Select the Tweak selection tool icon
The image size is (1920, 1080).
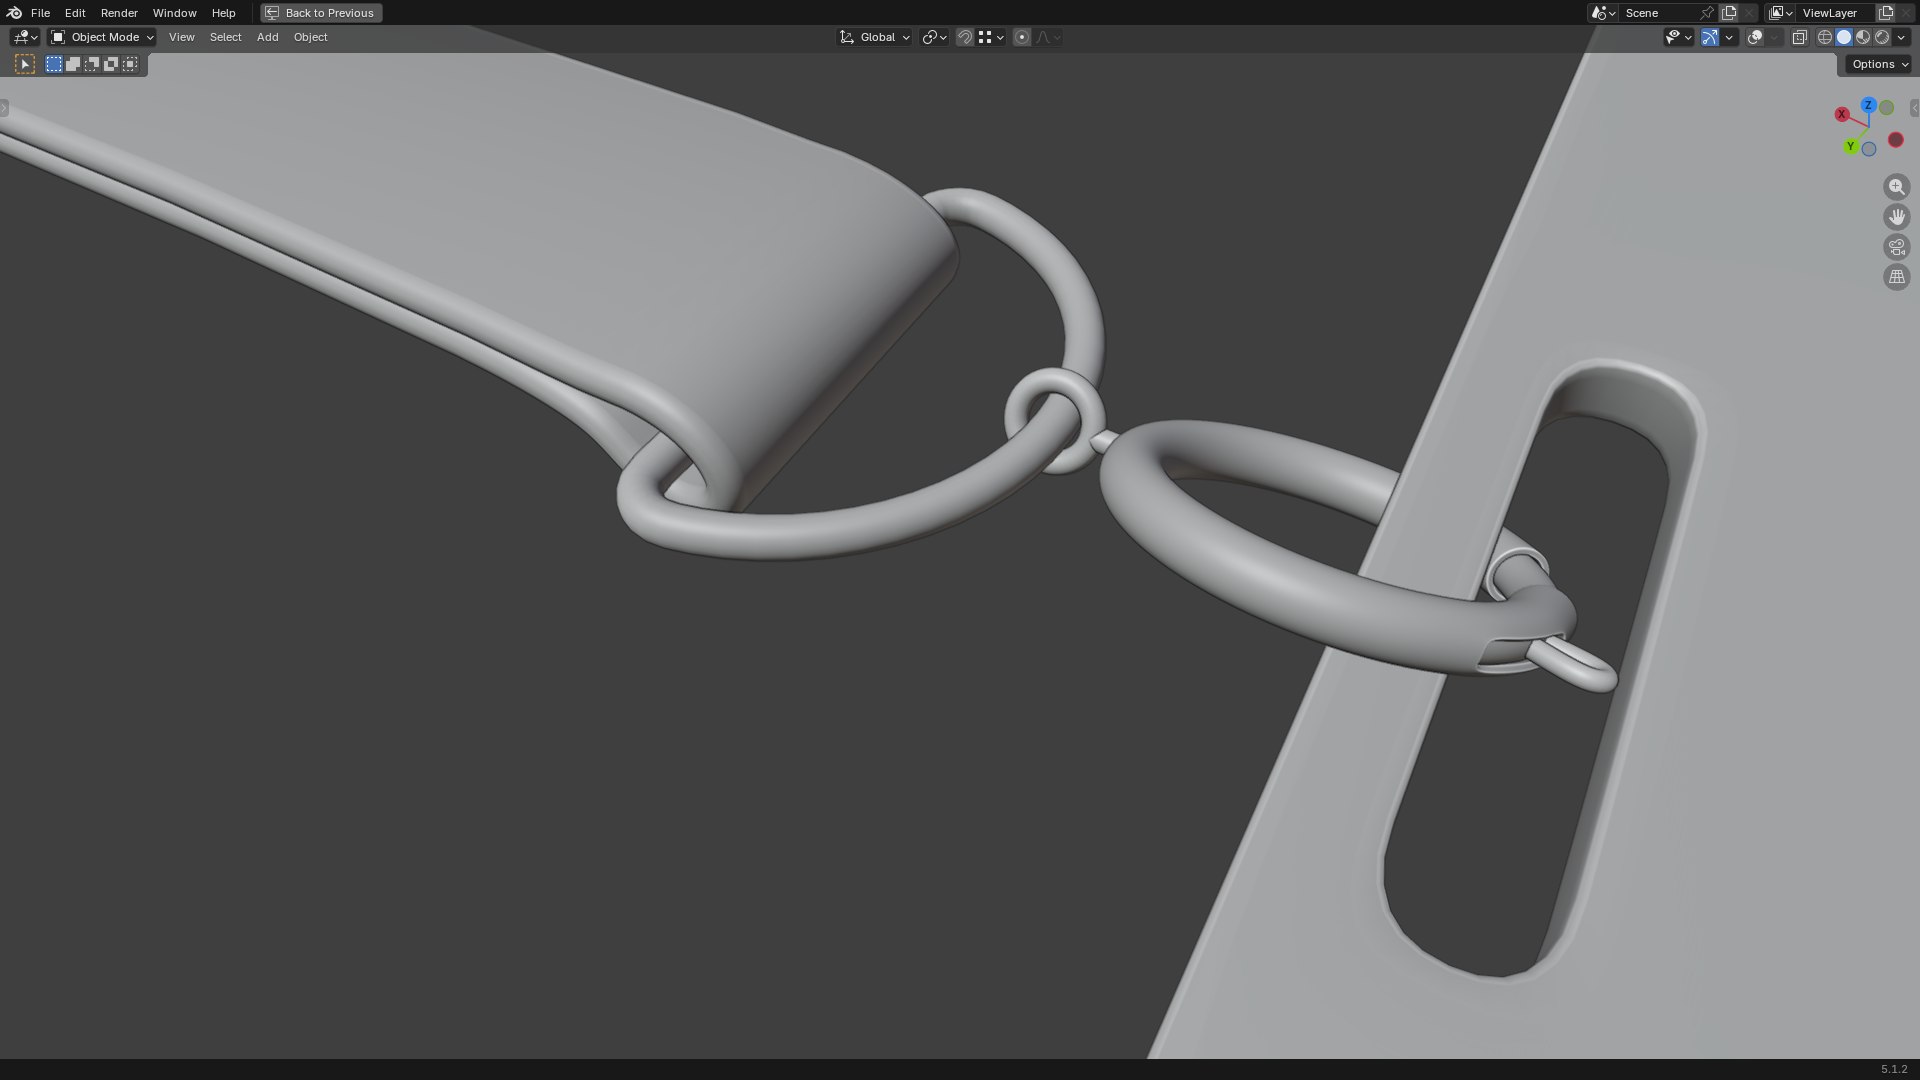coord(25,64)
